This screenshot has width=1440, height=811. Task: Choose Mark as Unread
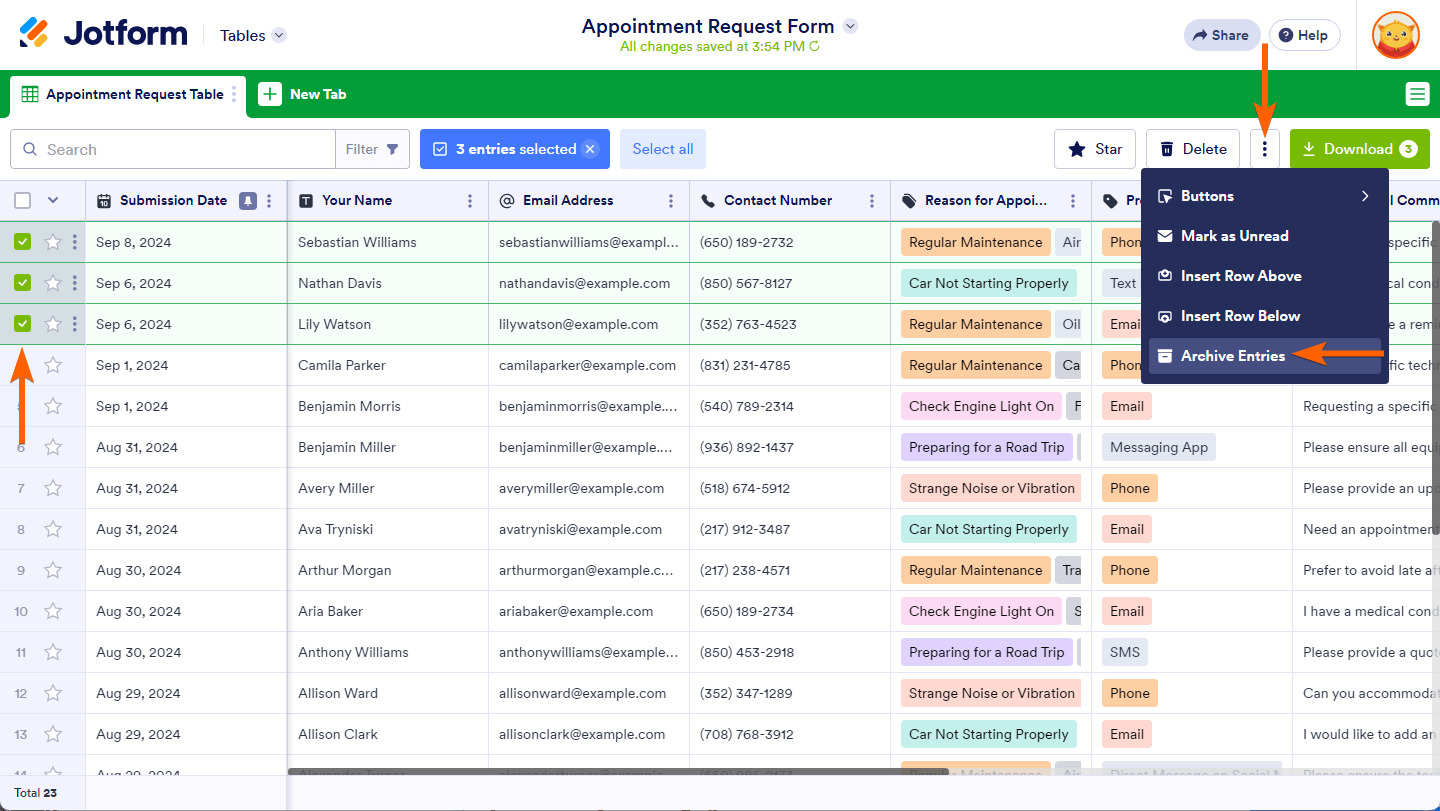pyautogui.click(x=1265, y=236)
